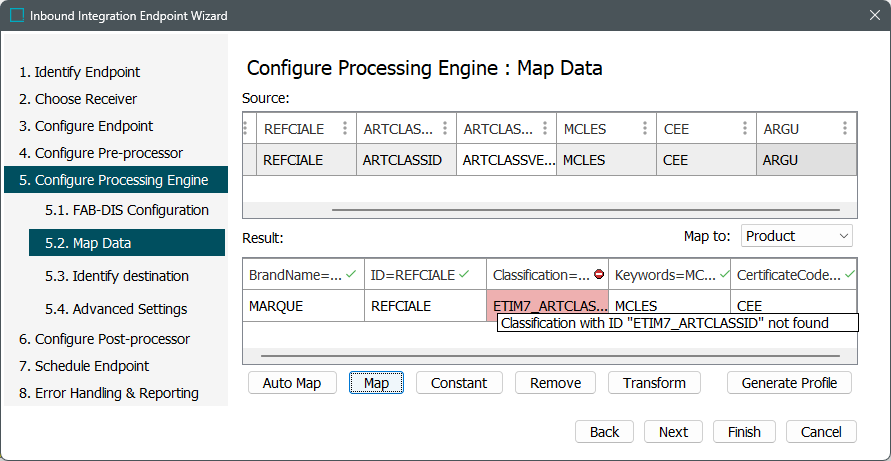Select step 5.3 Identify destination

[x=116, y=276]
